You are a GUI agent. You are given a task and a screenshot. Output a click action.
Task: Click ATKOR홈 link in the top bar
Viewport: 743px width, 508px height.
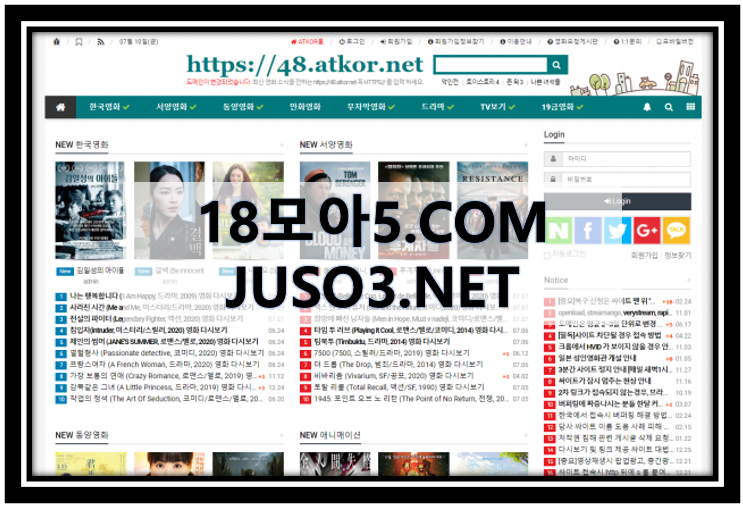click(x=307, y=42)
